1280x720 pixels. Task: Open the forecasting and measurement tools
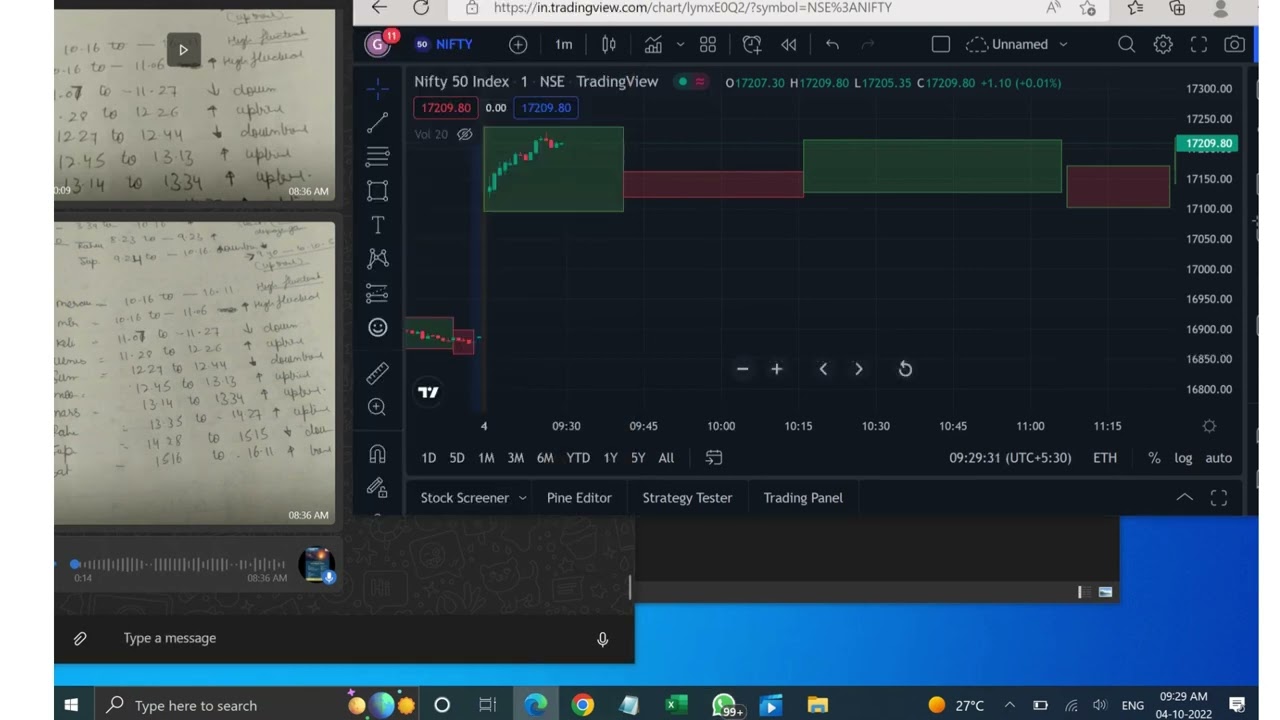(377, 293)
